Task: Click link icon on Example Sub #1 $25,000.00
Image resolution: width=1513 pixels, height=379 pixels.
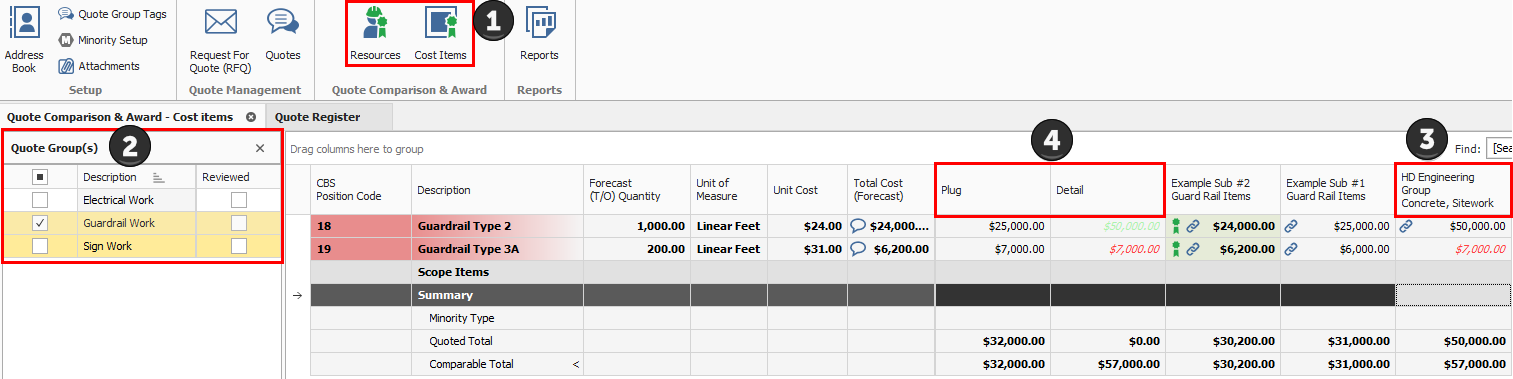Action: point(1292,226)
